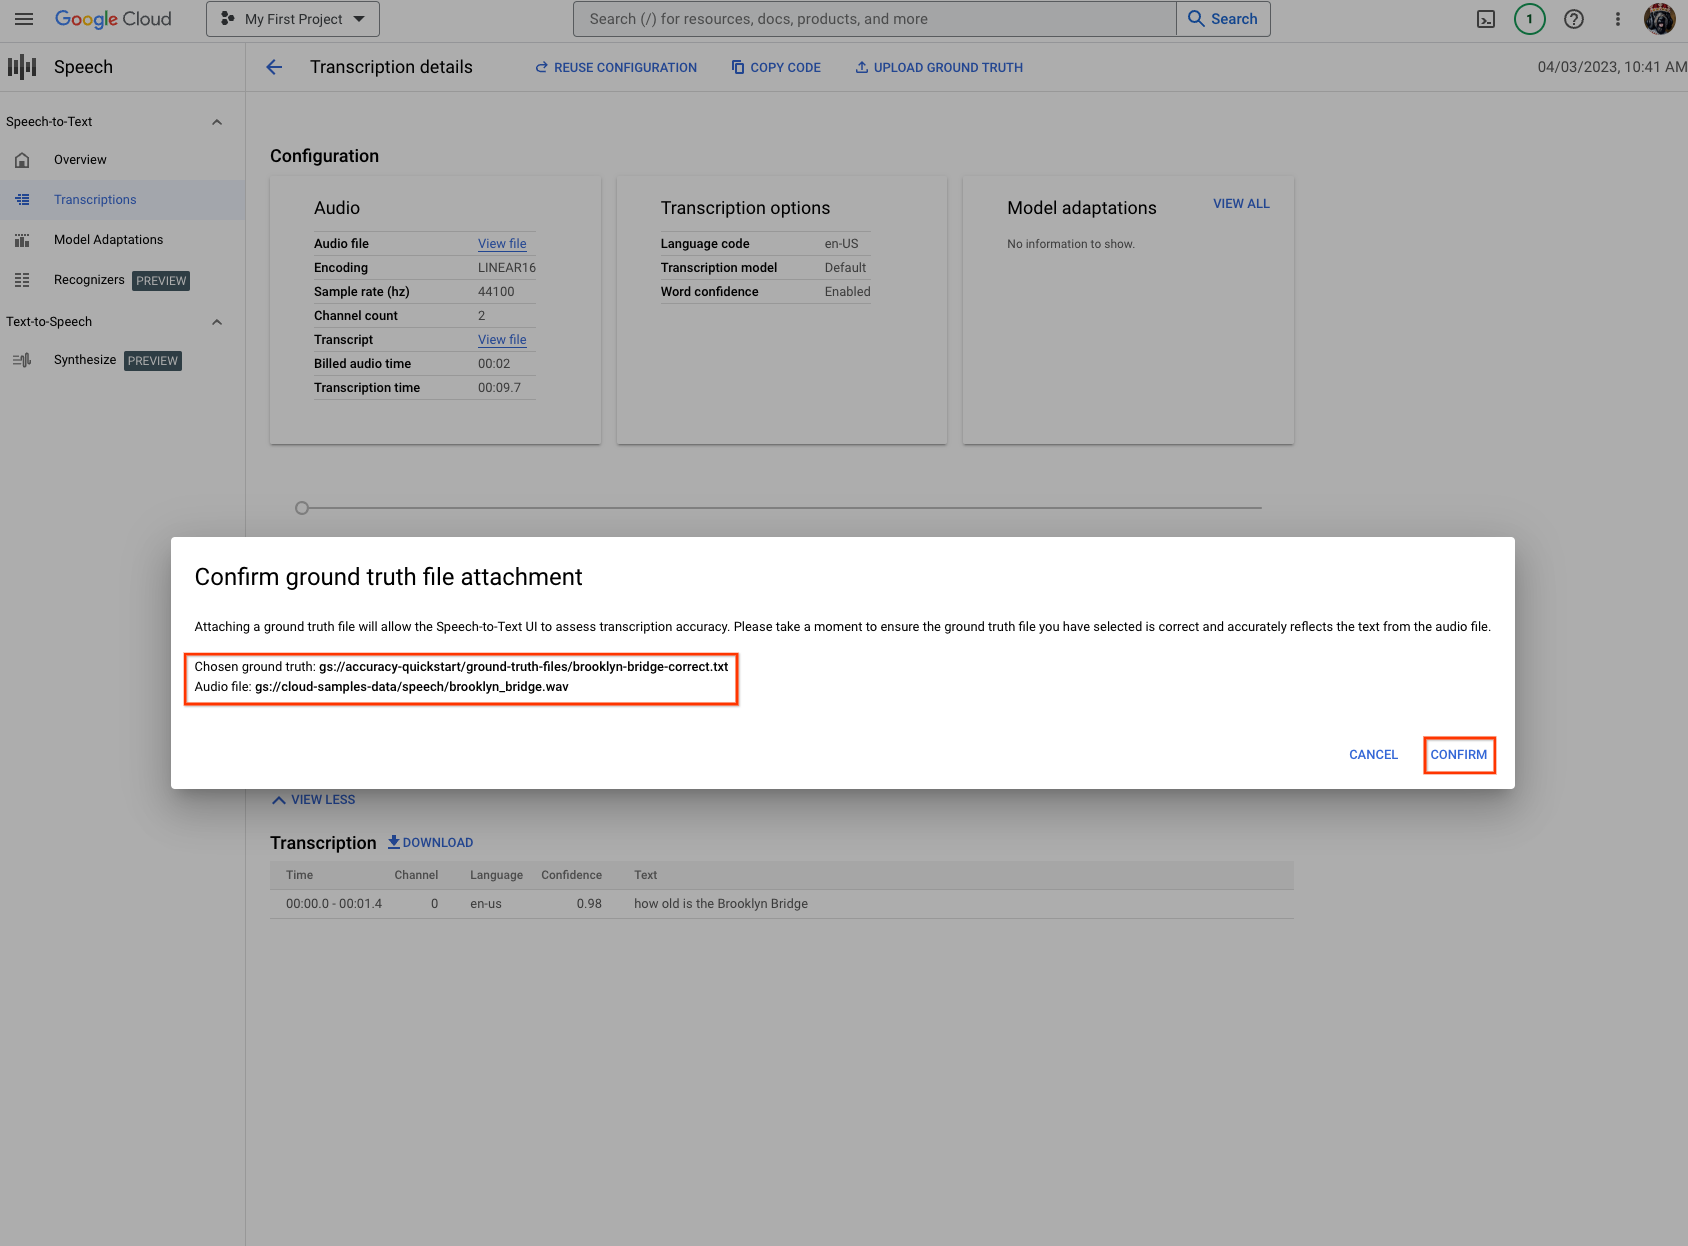Screen dimensions: 1688x1246
Task: Collapse details with VIEW LESS
Action: point(313,799)
